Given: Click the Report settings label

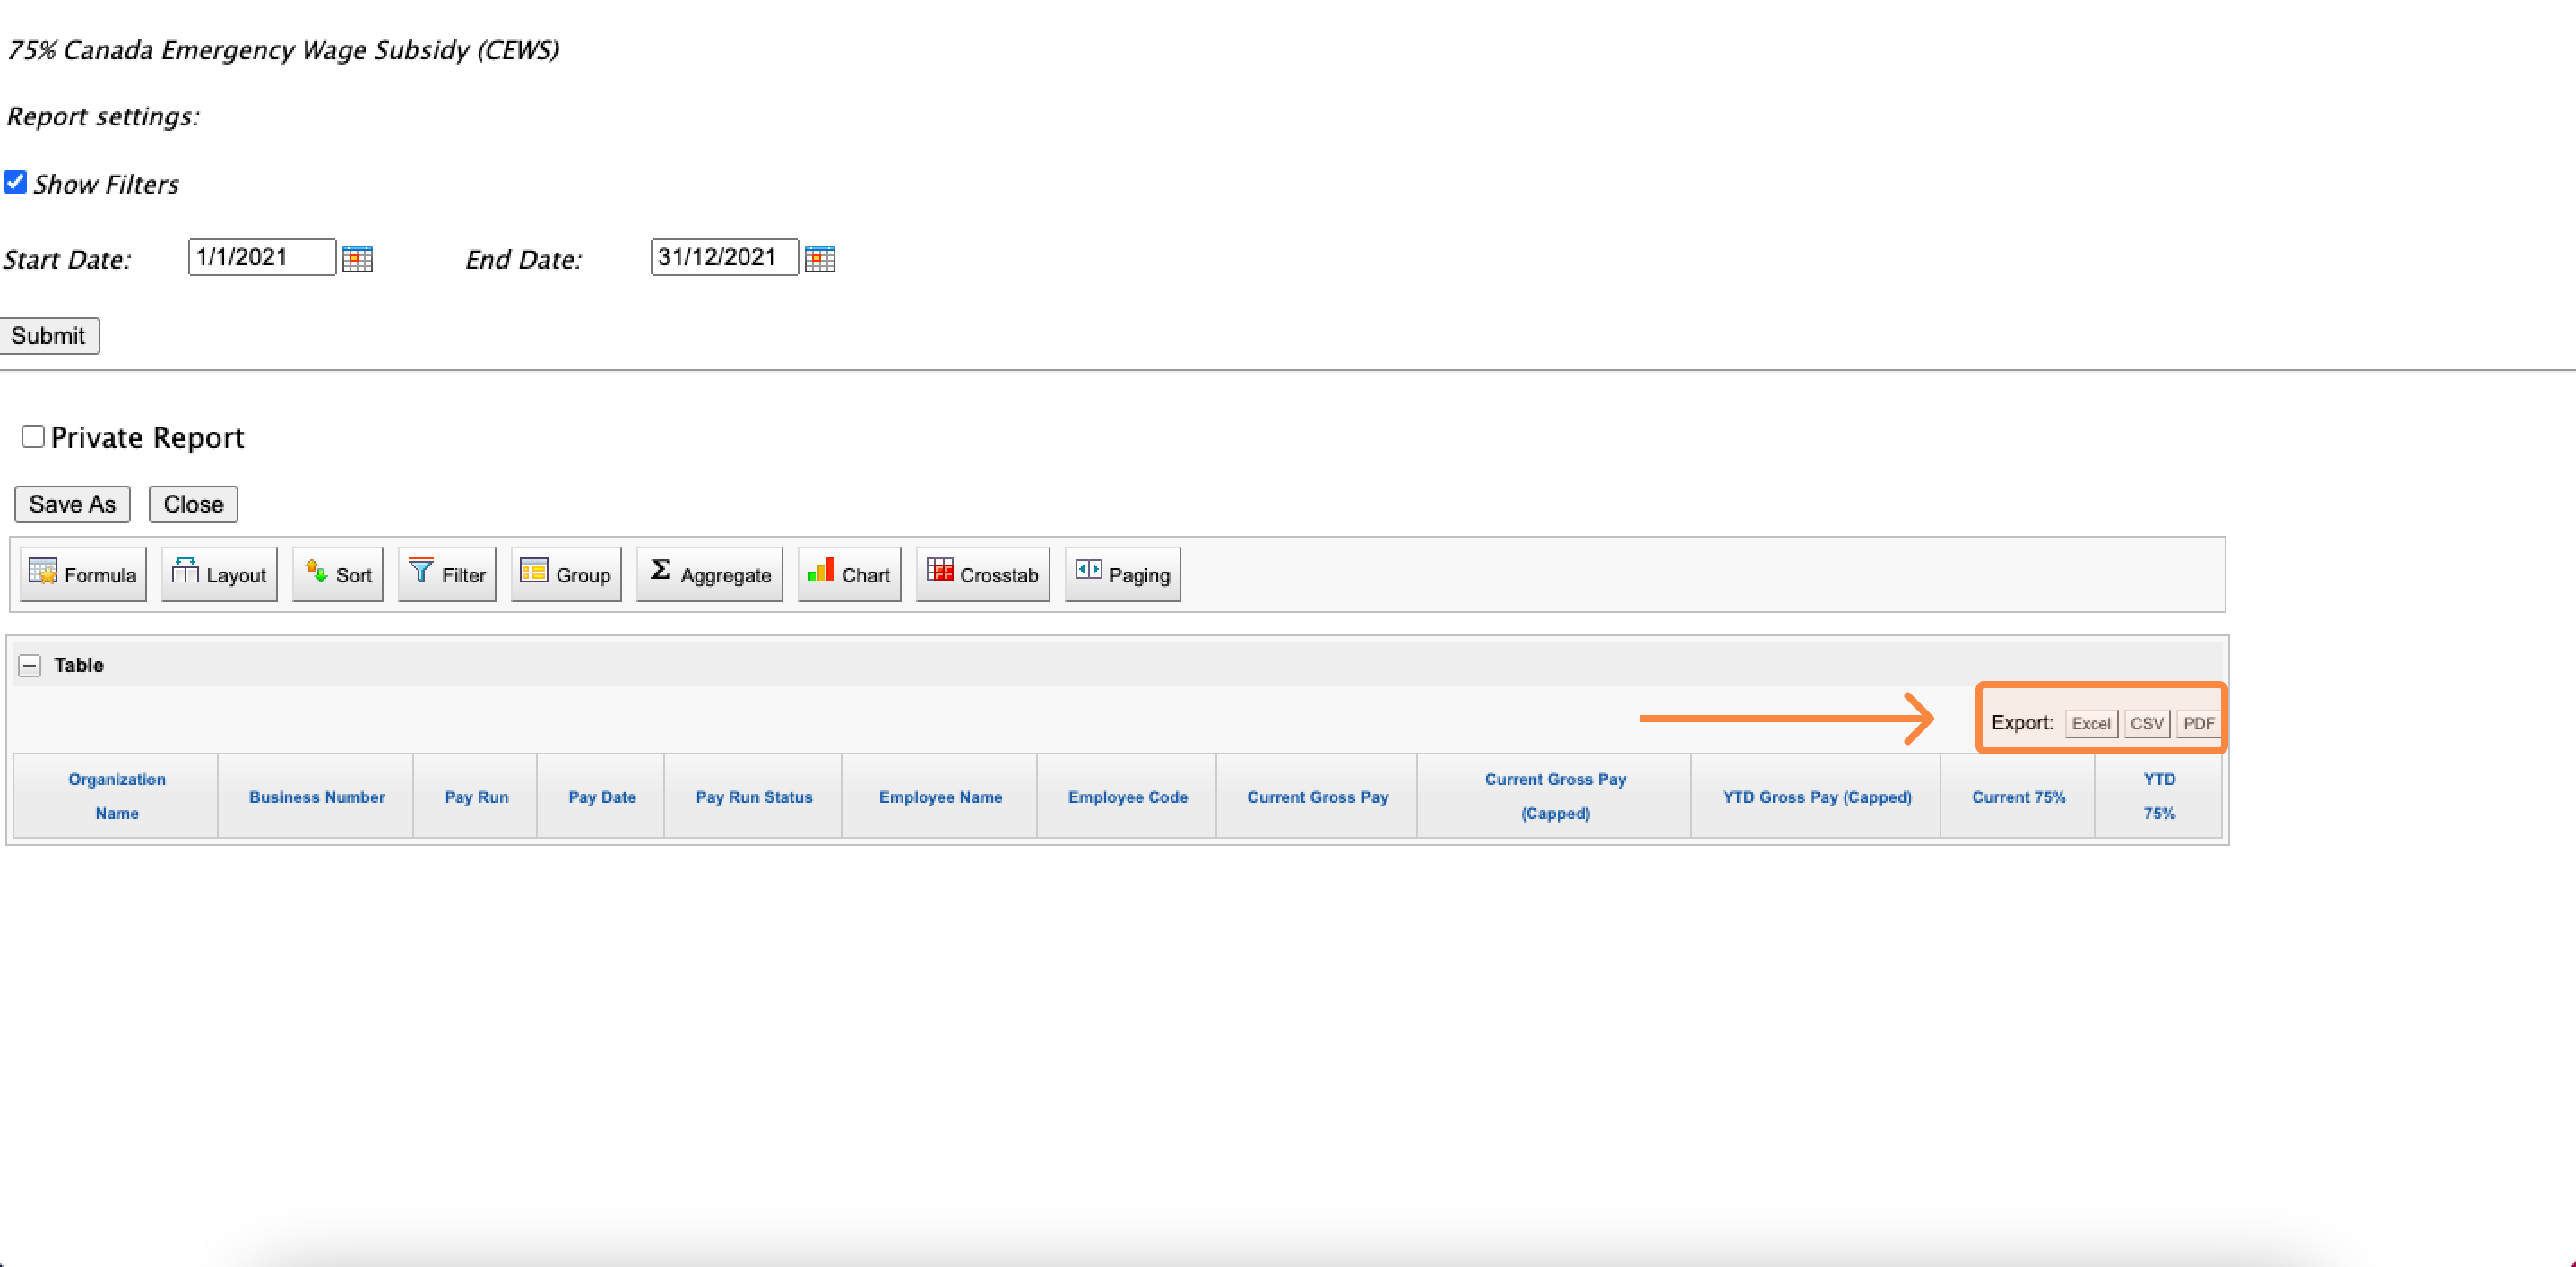Looking at the screenshot, I should tap(103, 117).
